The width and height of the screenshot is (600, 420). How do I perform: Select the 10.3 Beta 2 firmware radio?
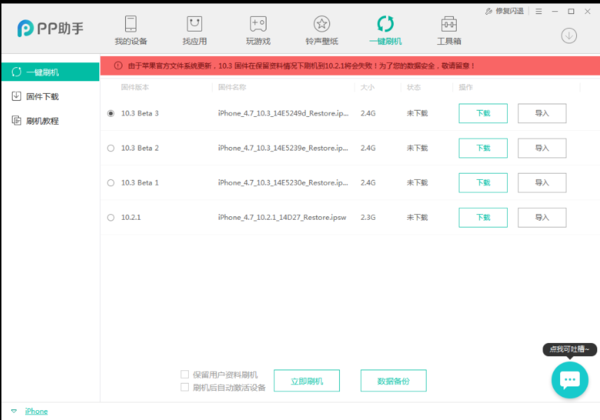pyautogui.click(x=110, y=148)
